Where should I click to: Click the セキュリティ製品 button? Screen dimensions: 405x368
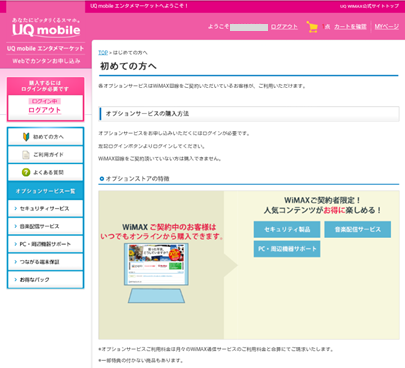tap(287, 229)
